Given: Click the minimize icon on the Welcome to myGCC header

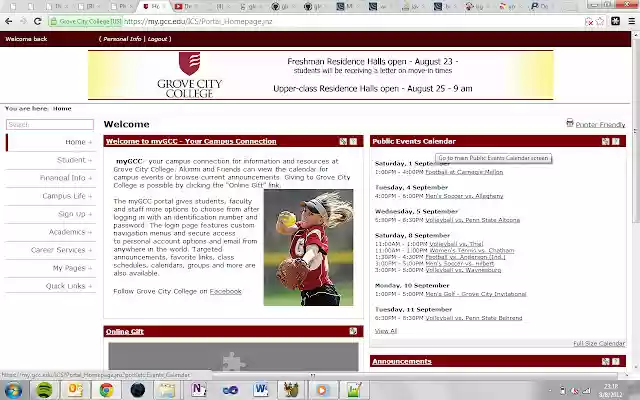Looking at the screenshot, I should pyautogui.click(x=343, y=142).
